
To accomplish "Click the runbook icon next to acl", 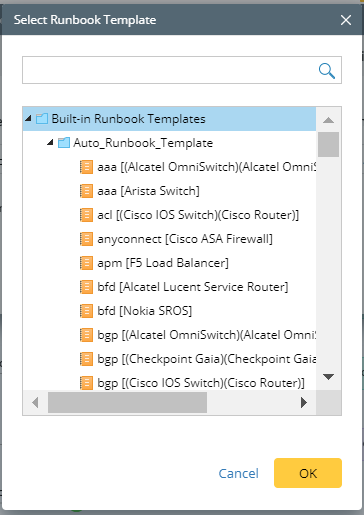I will tap(86, 215).
